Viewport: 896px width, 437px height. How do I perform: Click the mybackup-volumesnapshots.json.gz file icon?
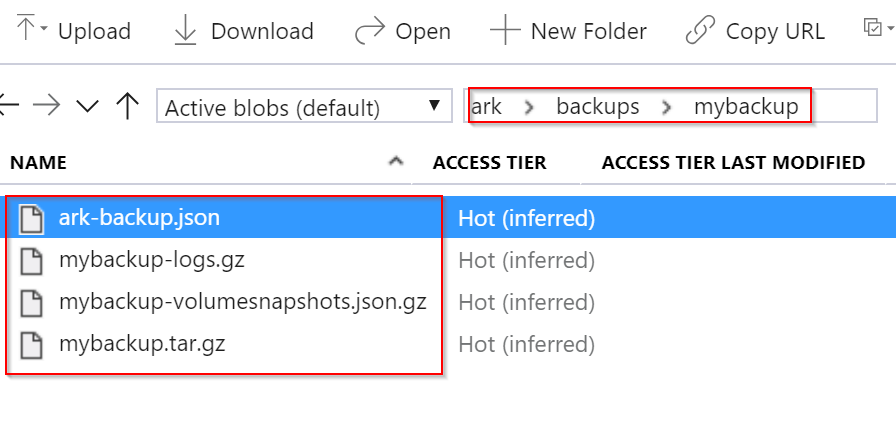click(x=31, y=303)
